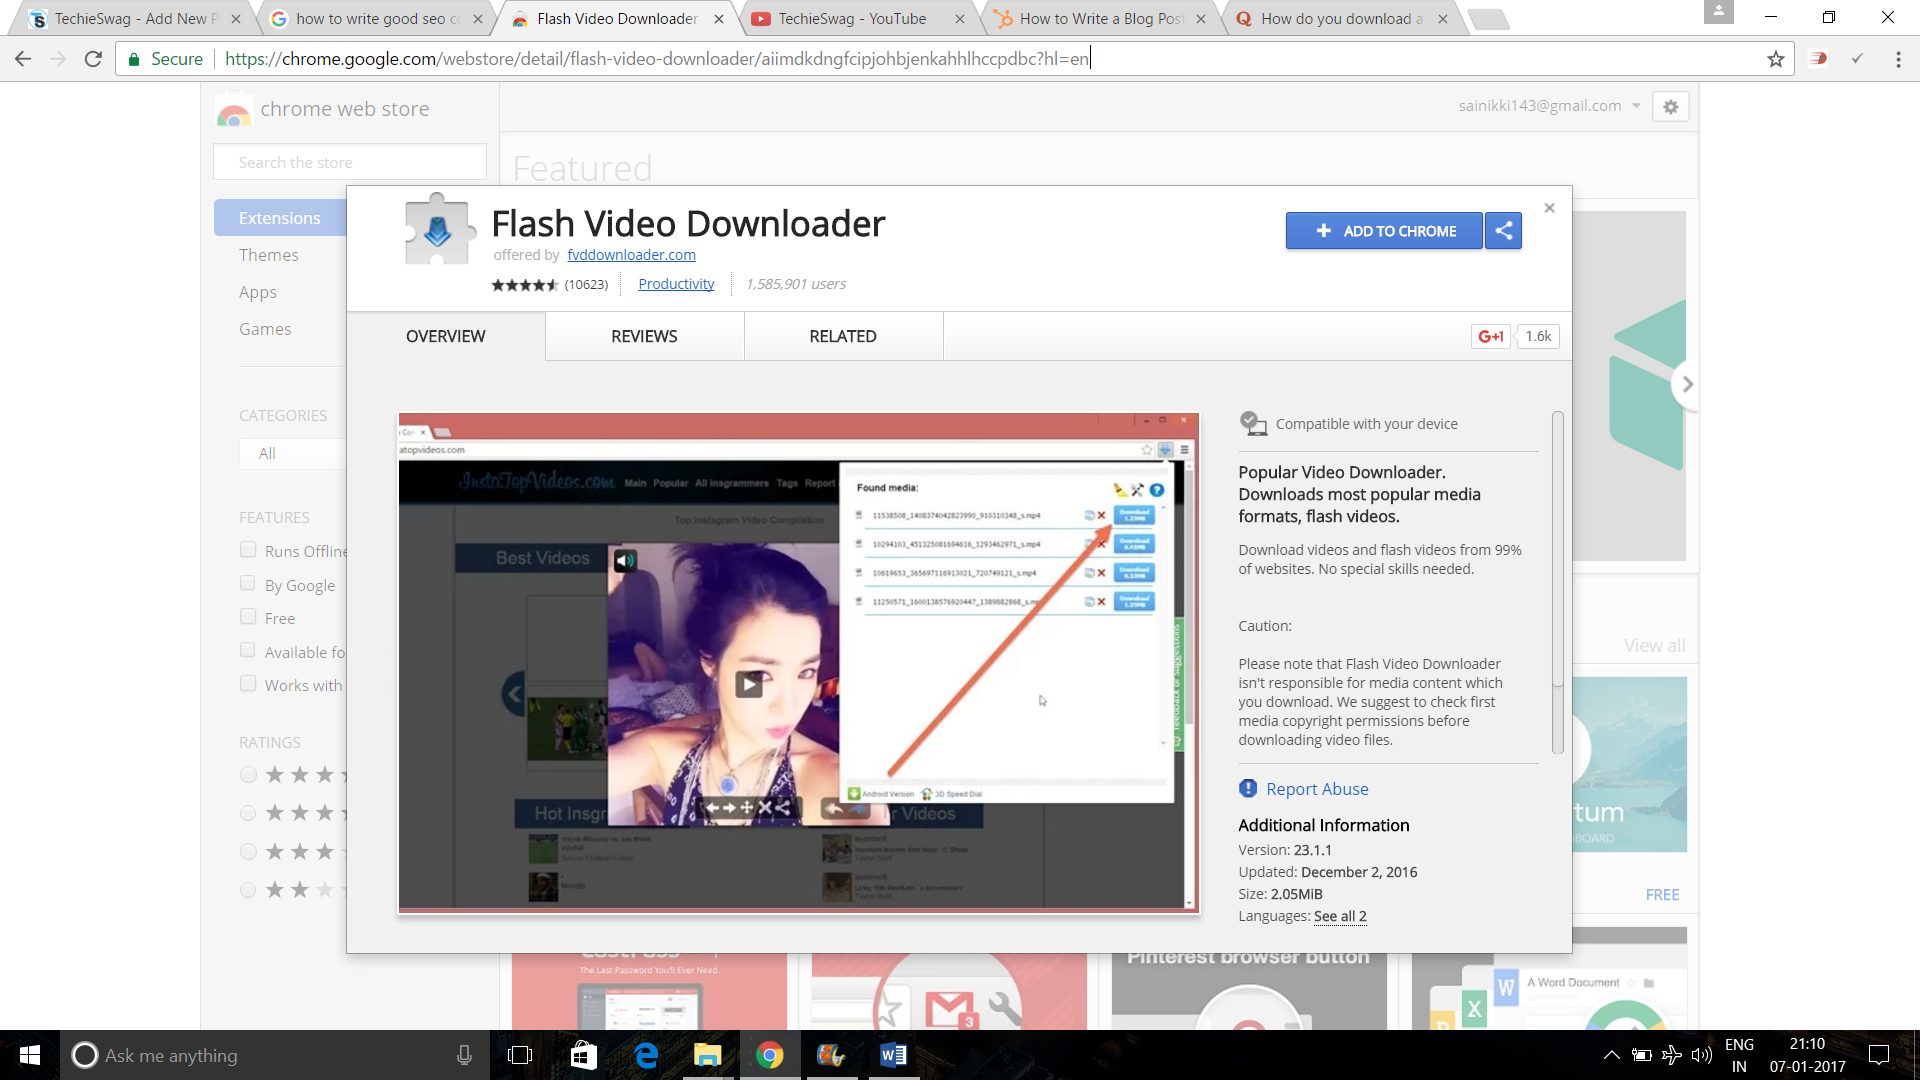Screen dimensions: 1920x1080
Task: Click the fvddownloader.com link
Action: tap(630, 253)
